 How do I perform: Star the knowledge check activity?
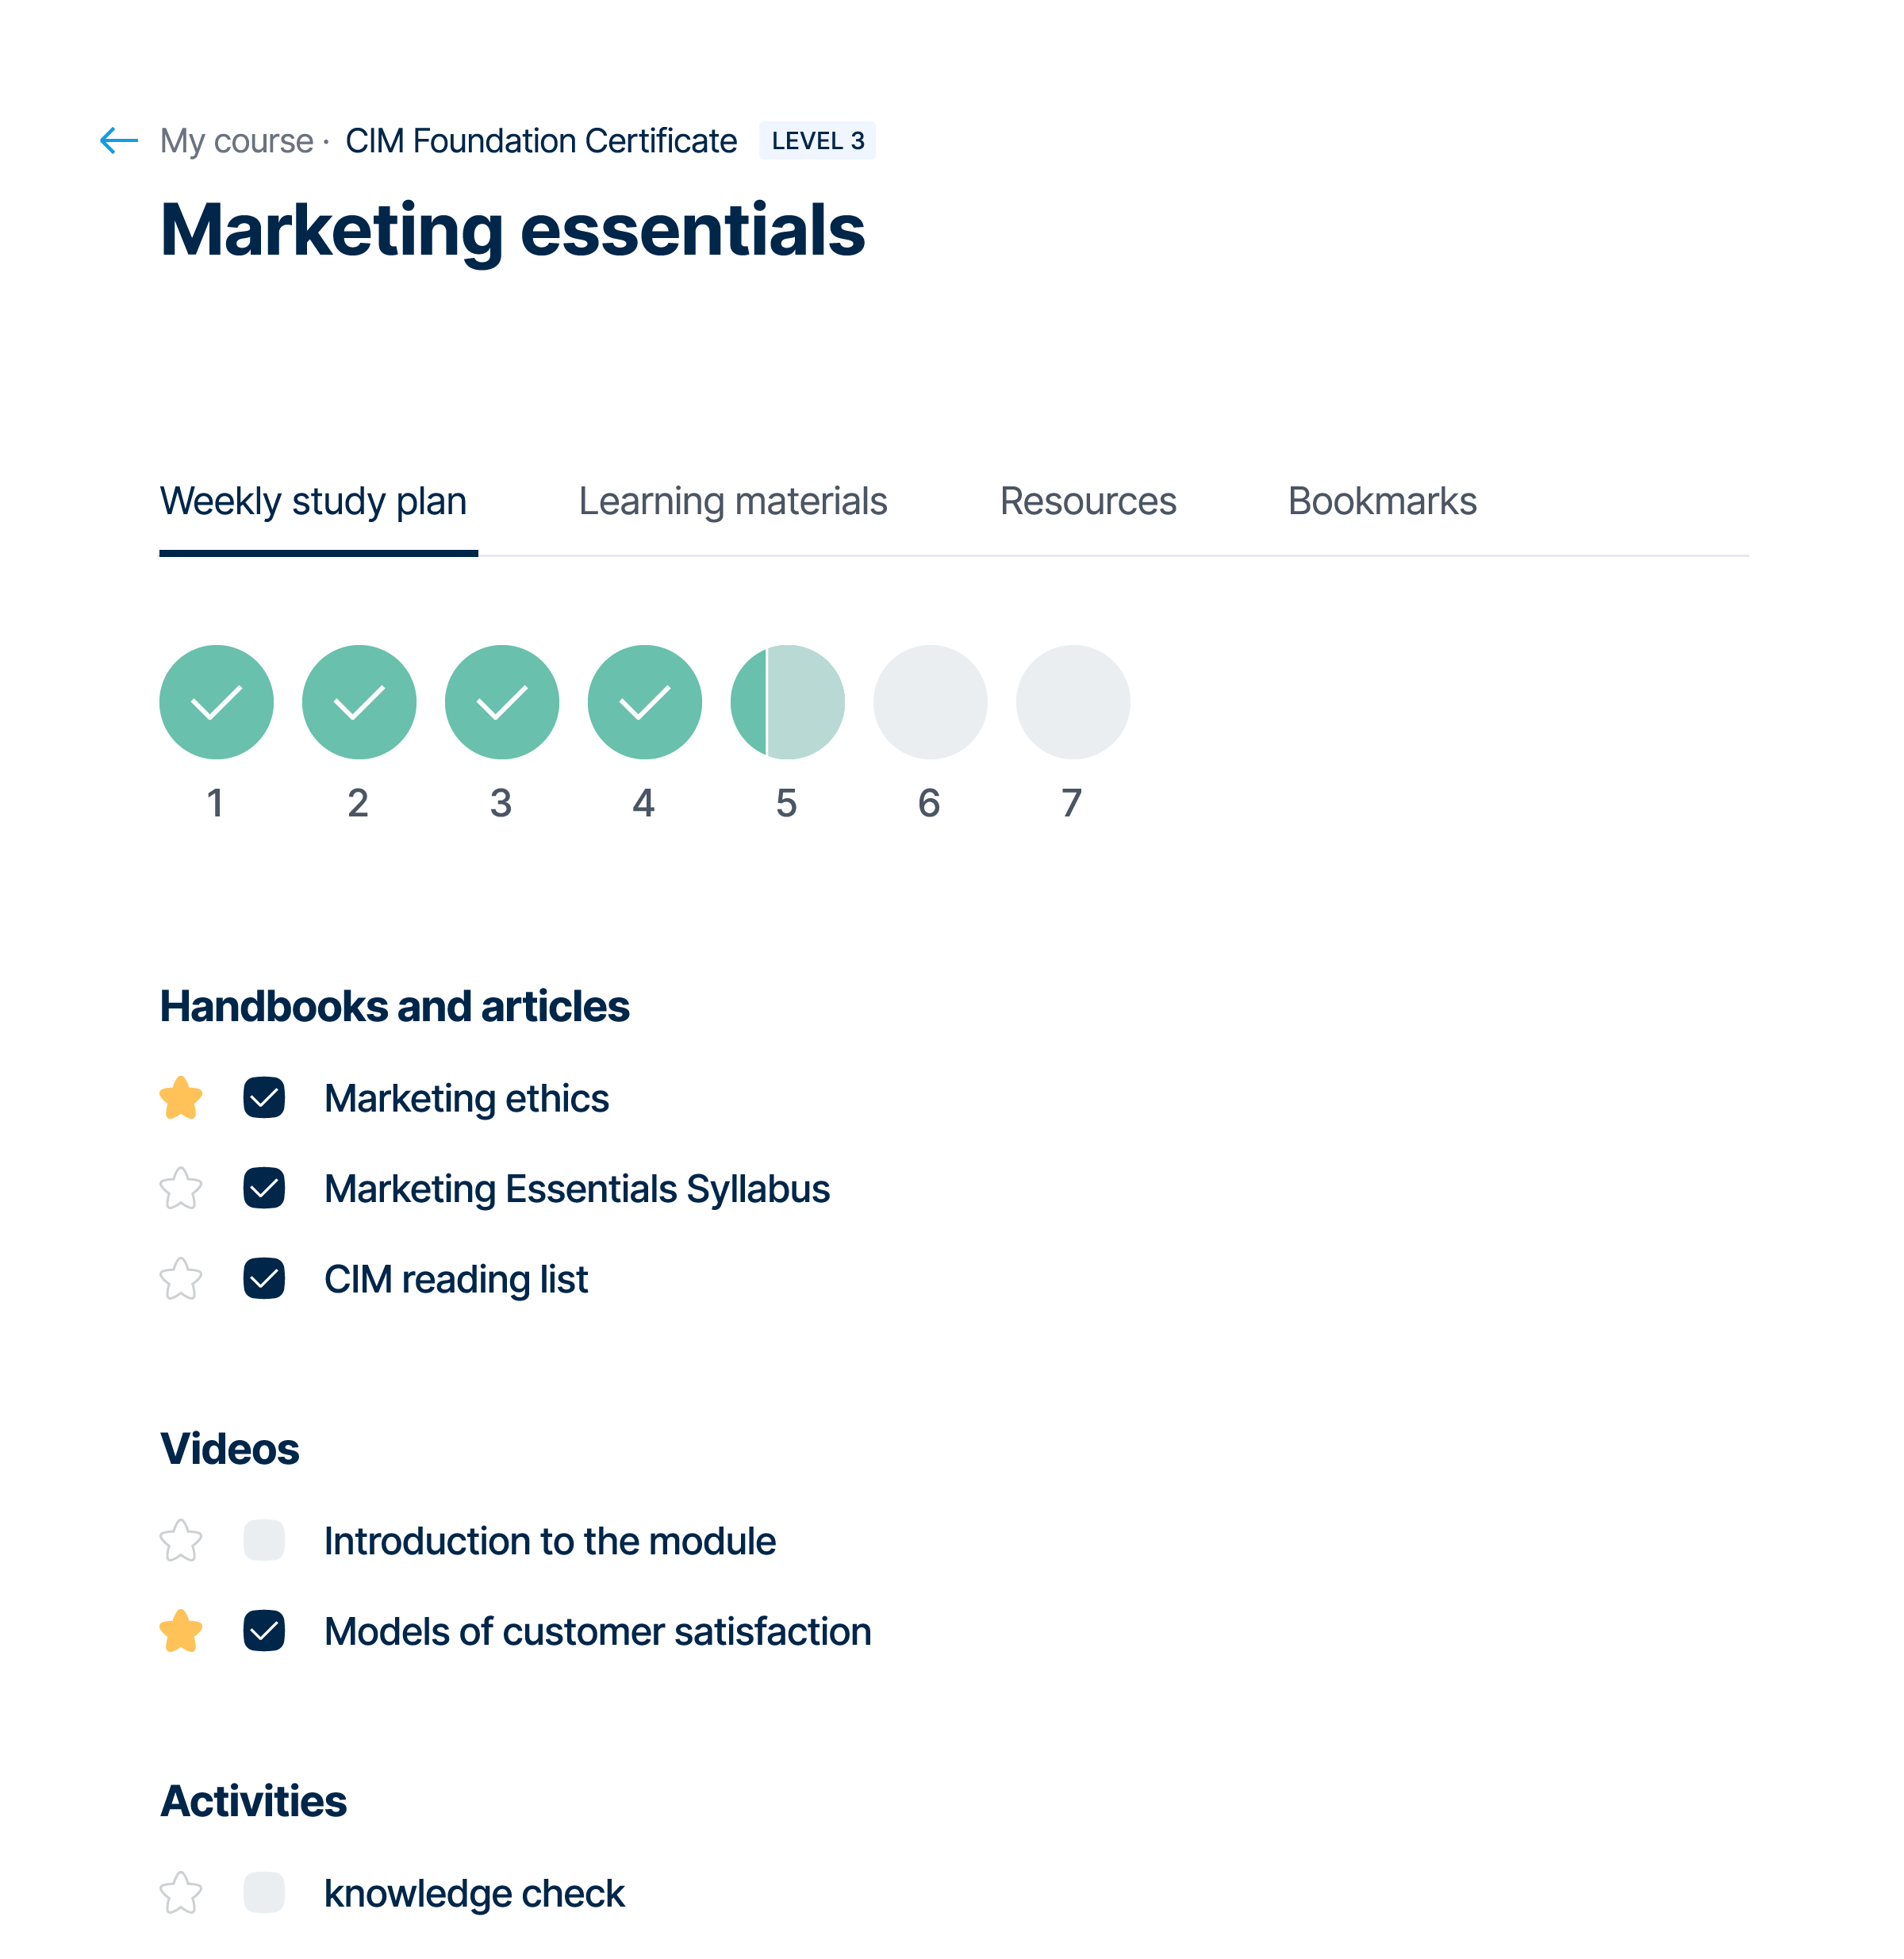point(181,1893)
